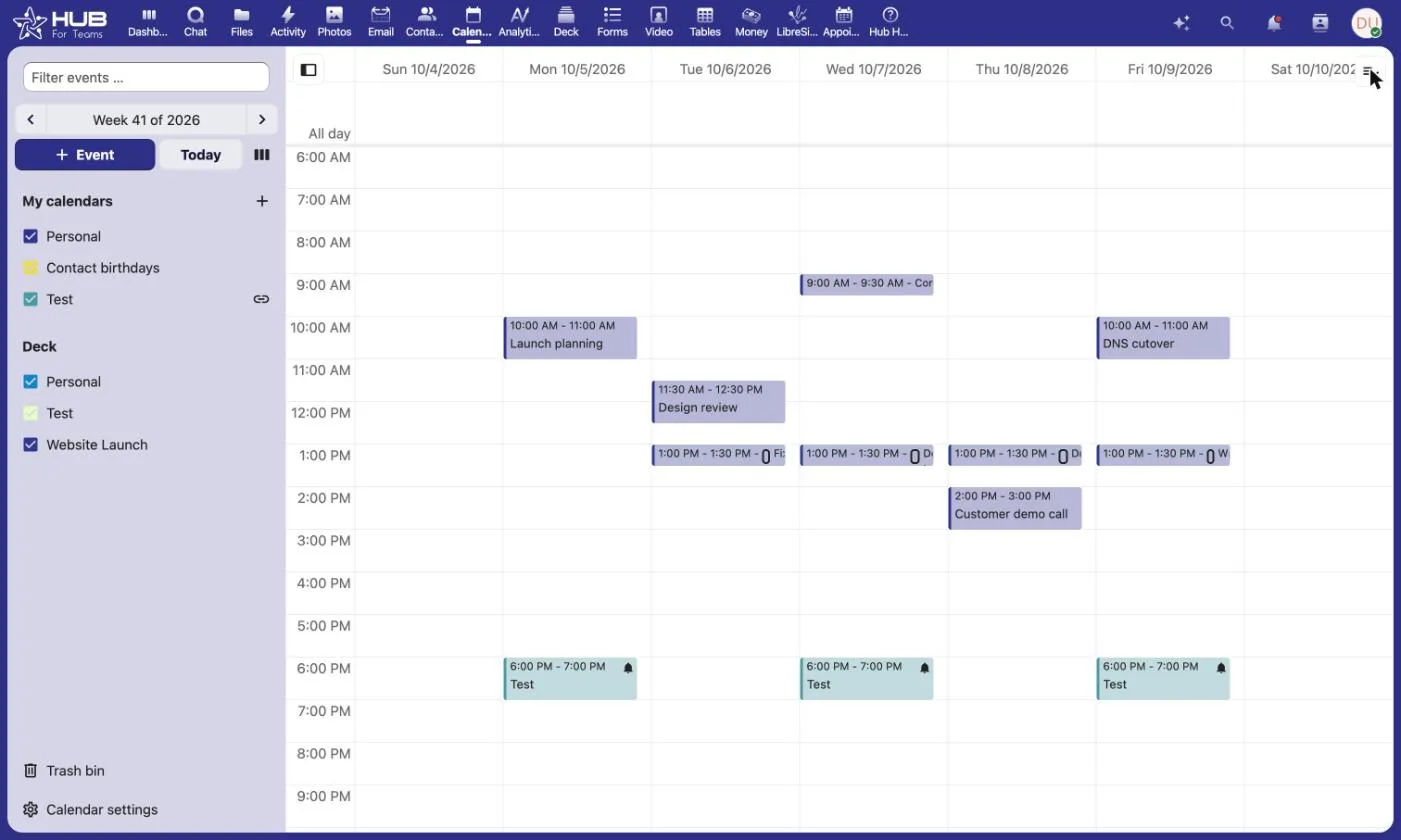Open the contacts menu icon near avatar
The width and height of the screenshot is (1401, 840).
pyautogui.click(x=1320, y=23)
